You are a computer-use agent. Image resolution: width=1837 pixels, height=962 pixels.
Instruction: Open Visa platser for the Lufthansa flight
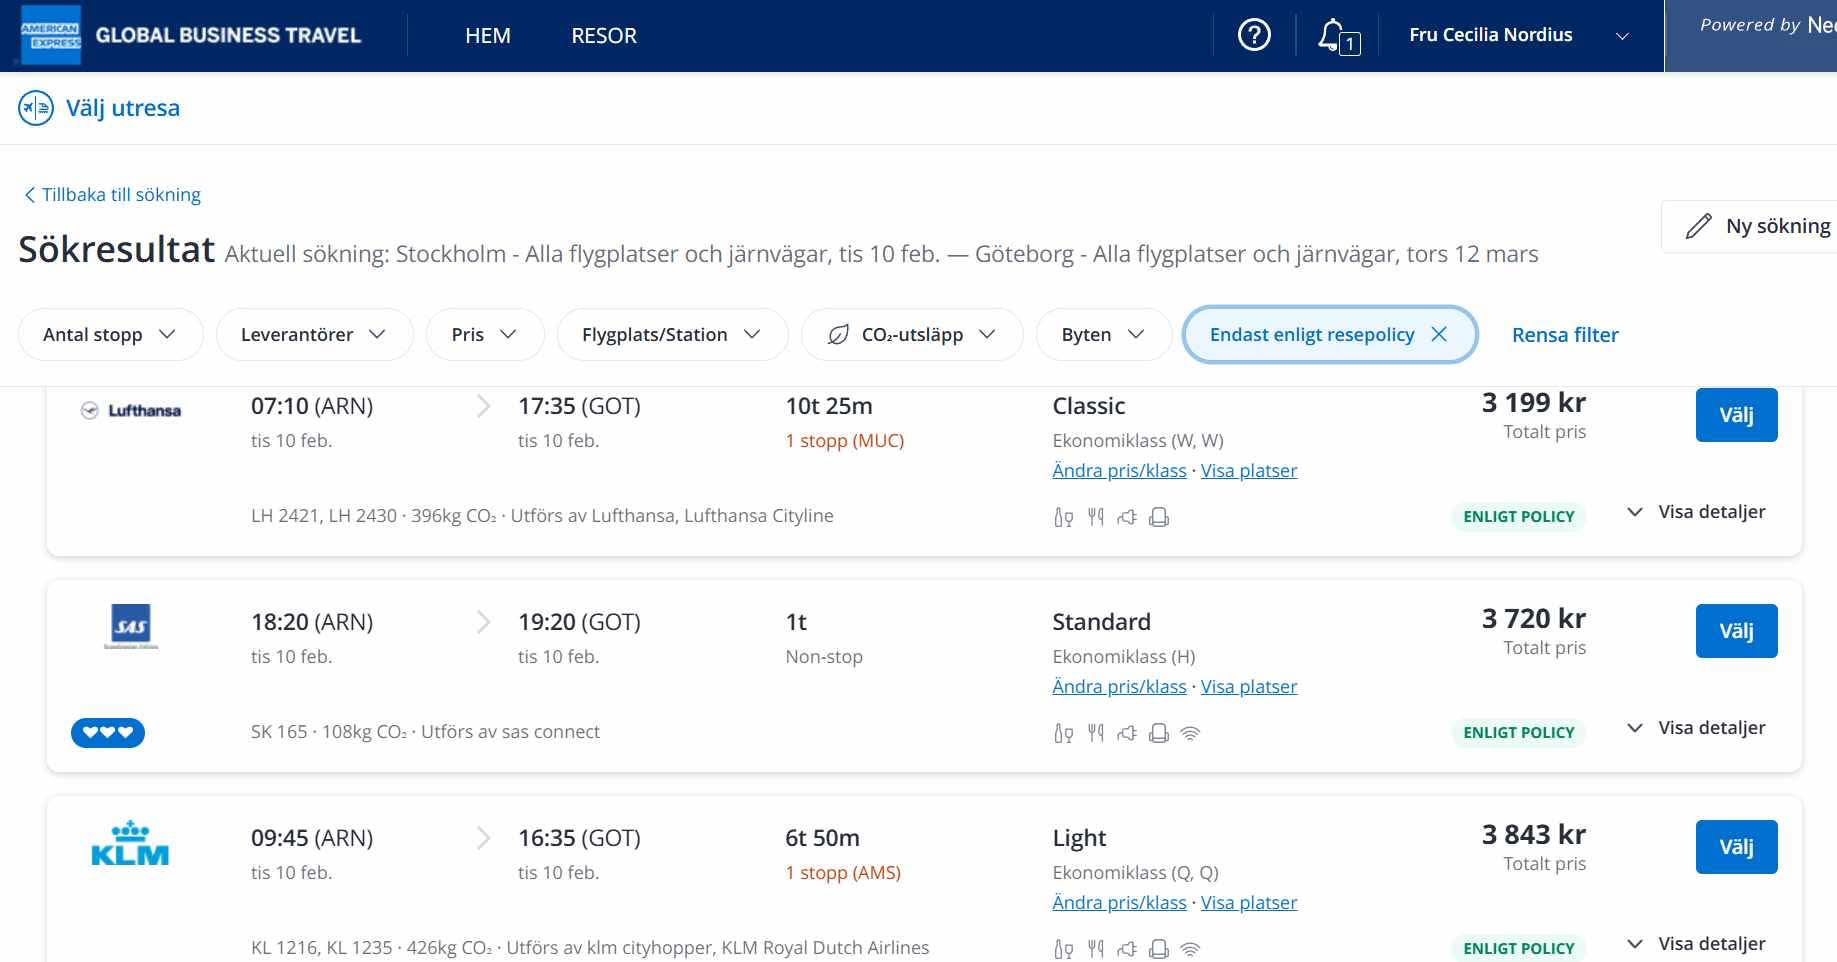coord(1248,470)
